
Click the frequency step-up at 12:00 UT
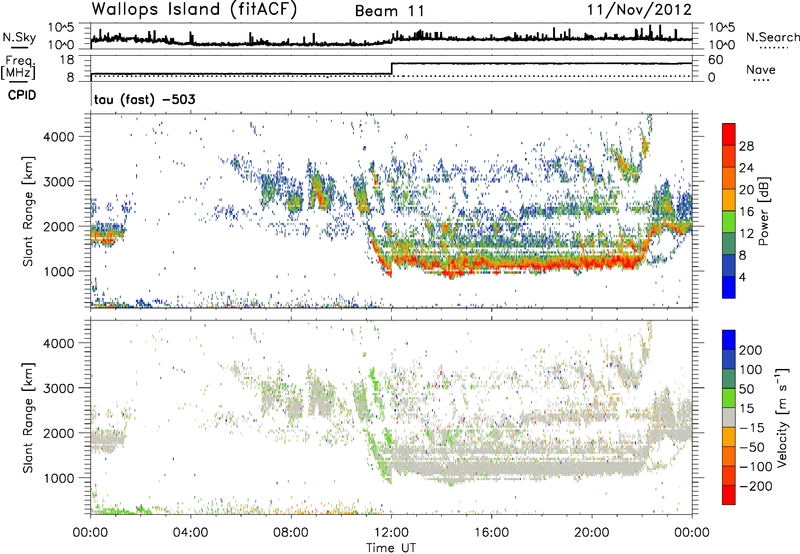coord(391,69)
